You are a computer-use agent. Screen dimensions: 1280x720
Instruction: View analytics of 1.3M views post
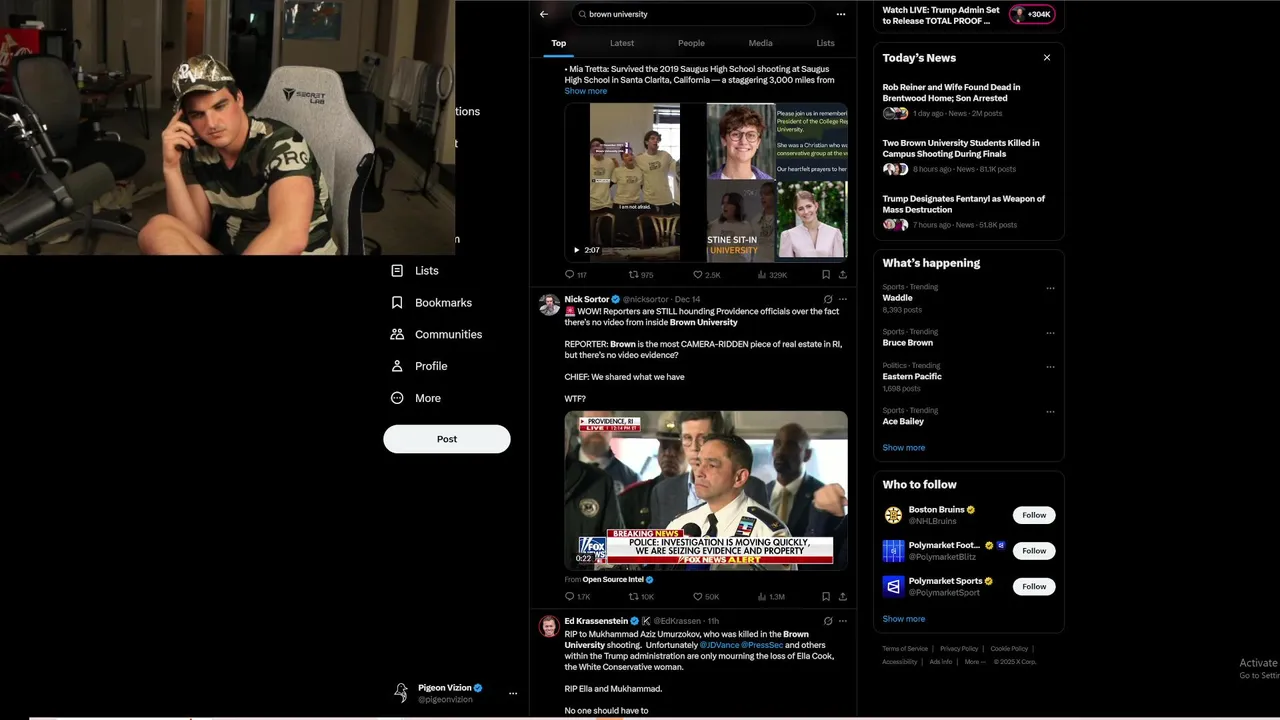point(762,597)
